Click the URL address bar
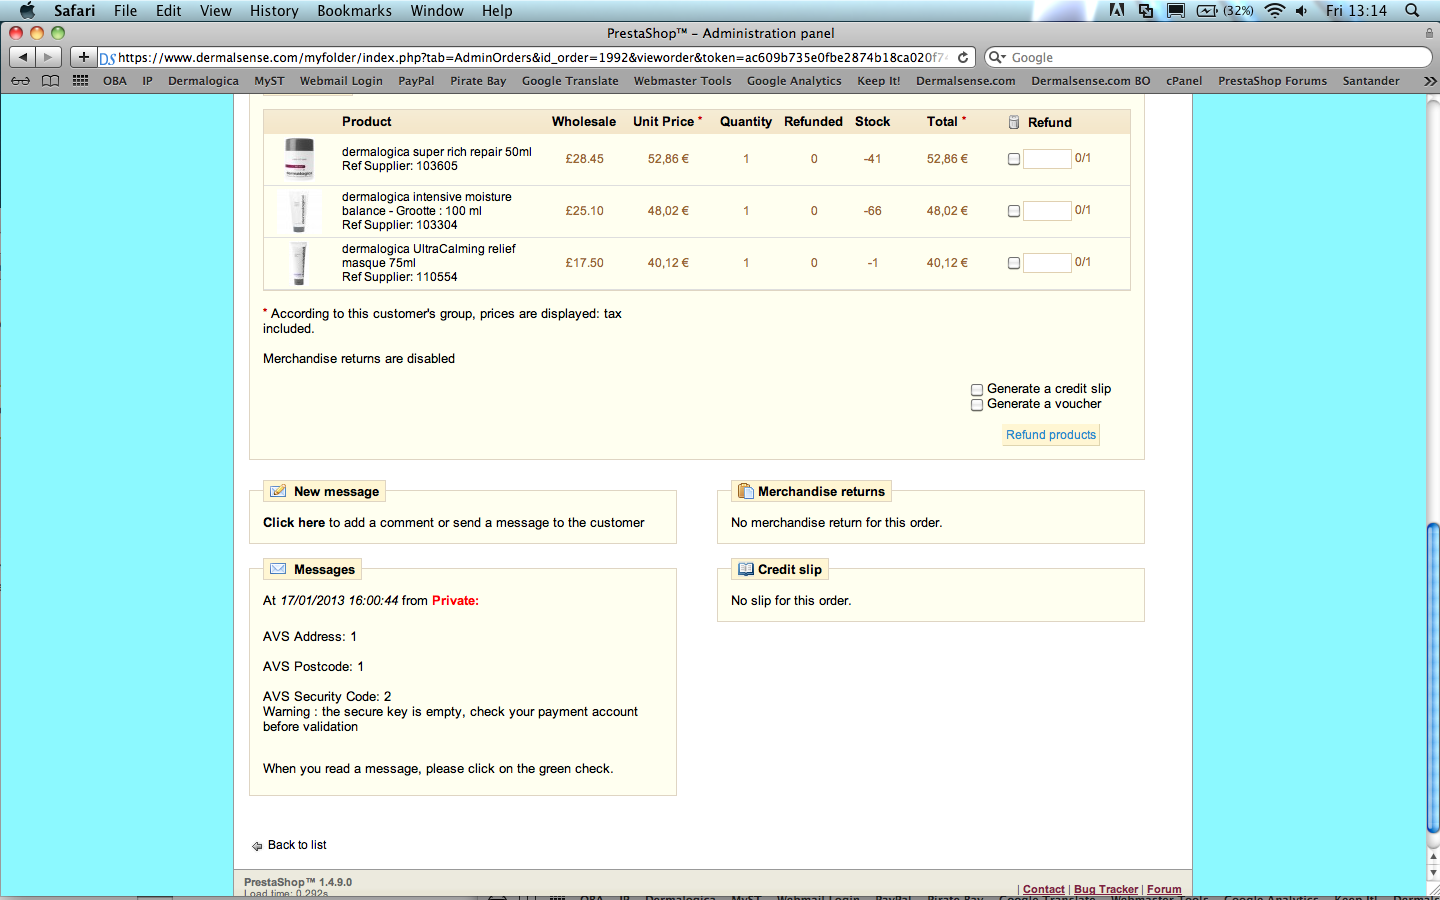This screenshot has height=900, width=1440. tap(535, 57)
